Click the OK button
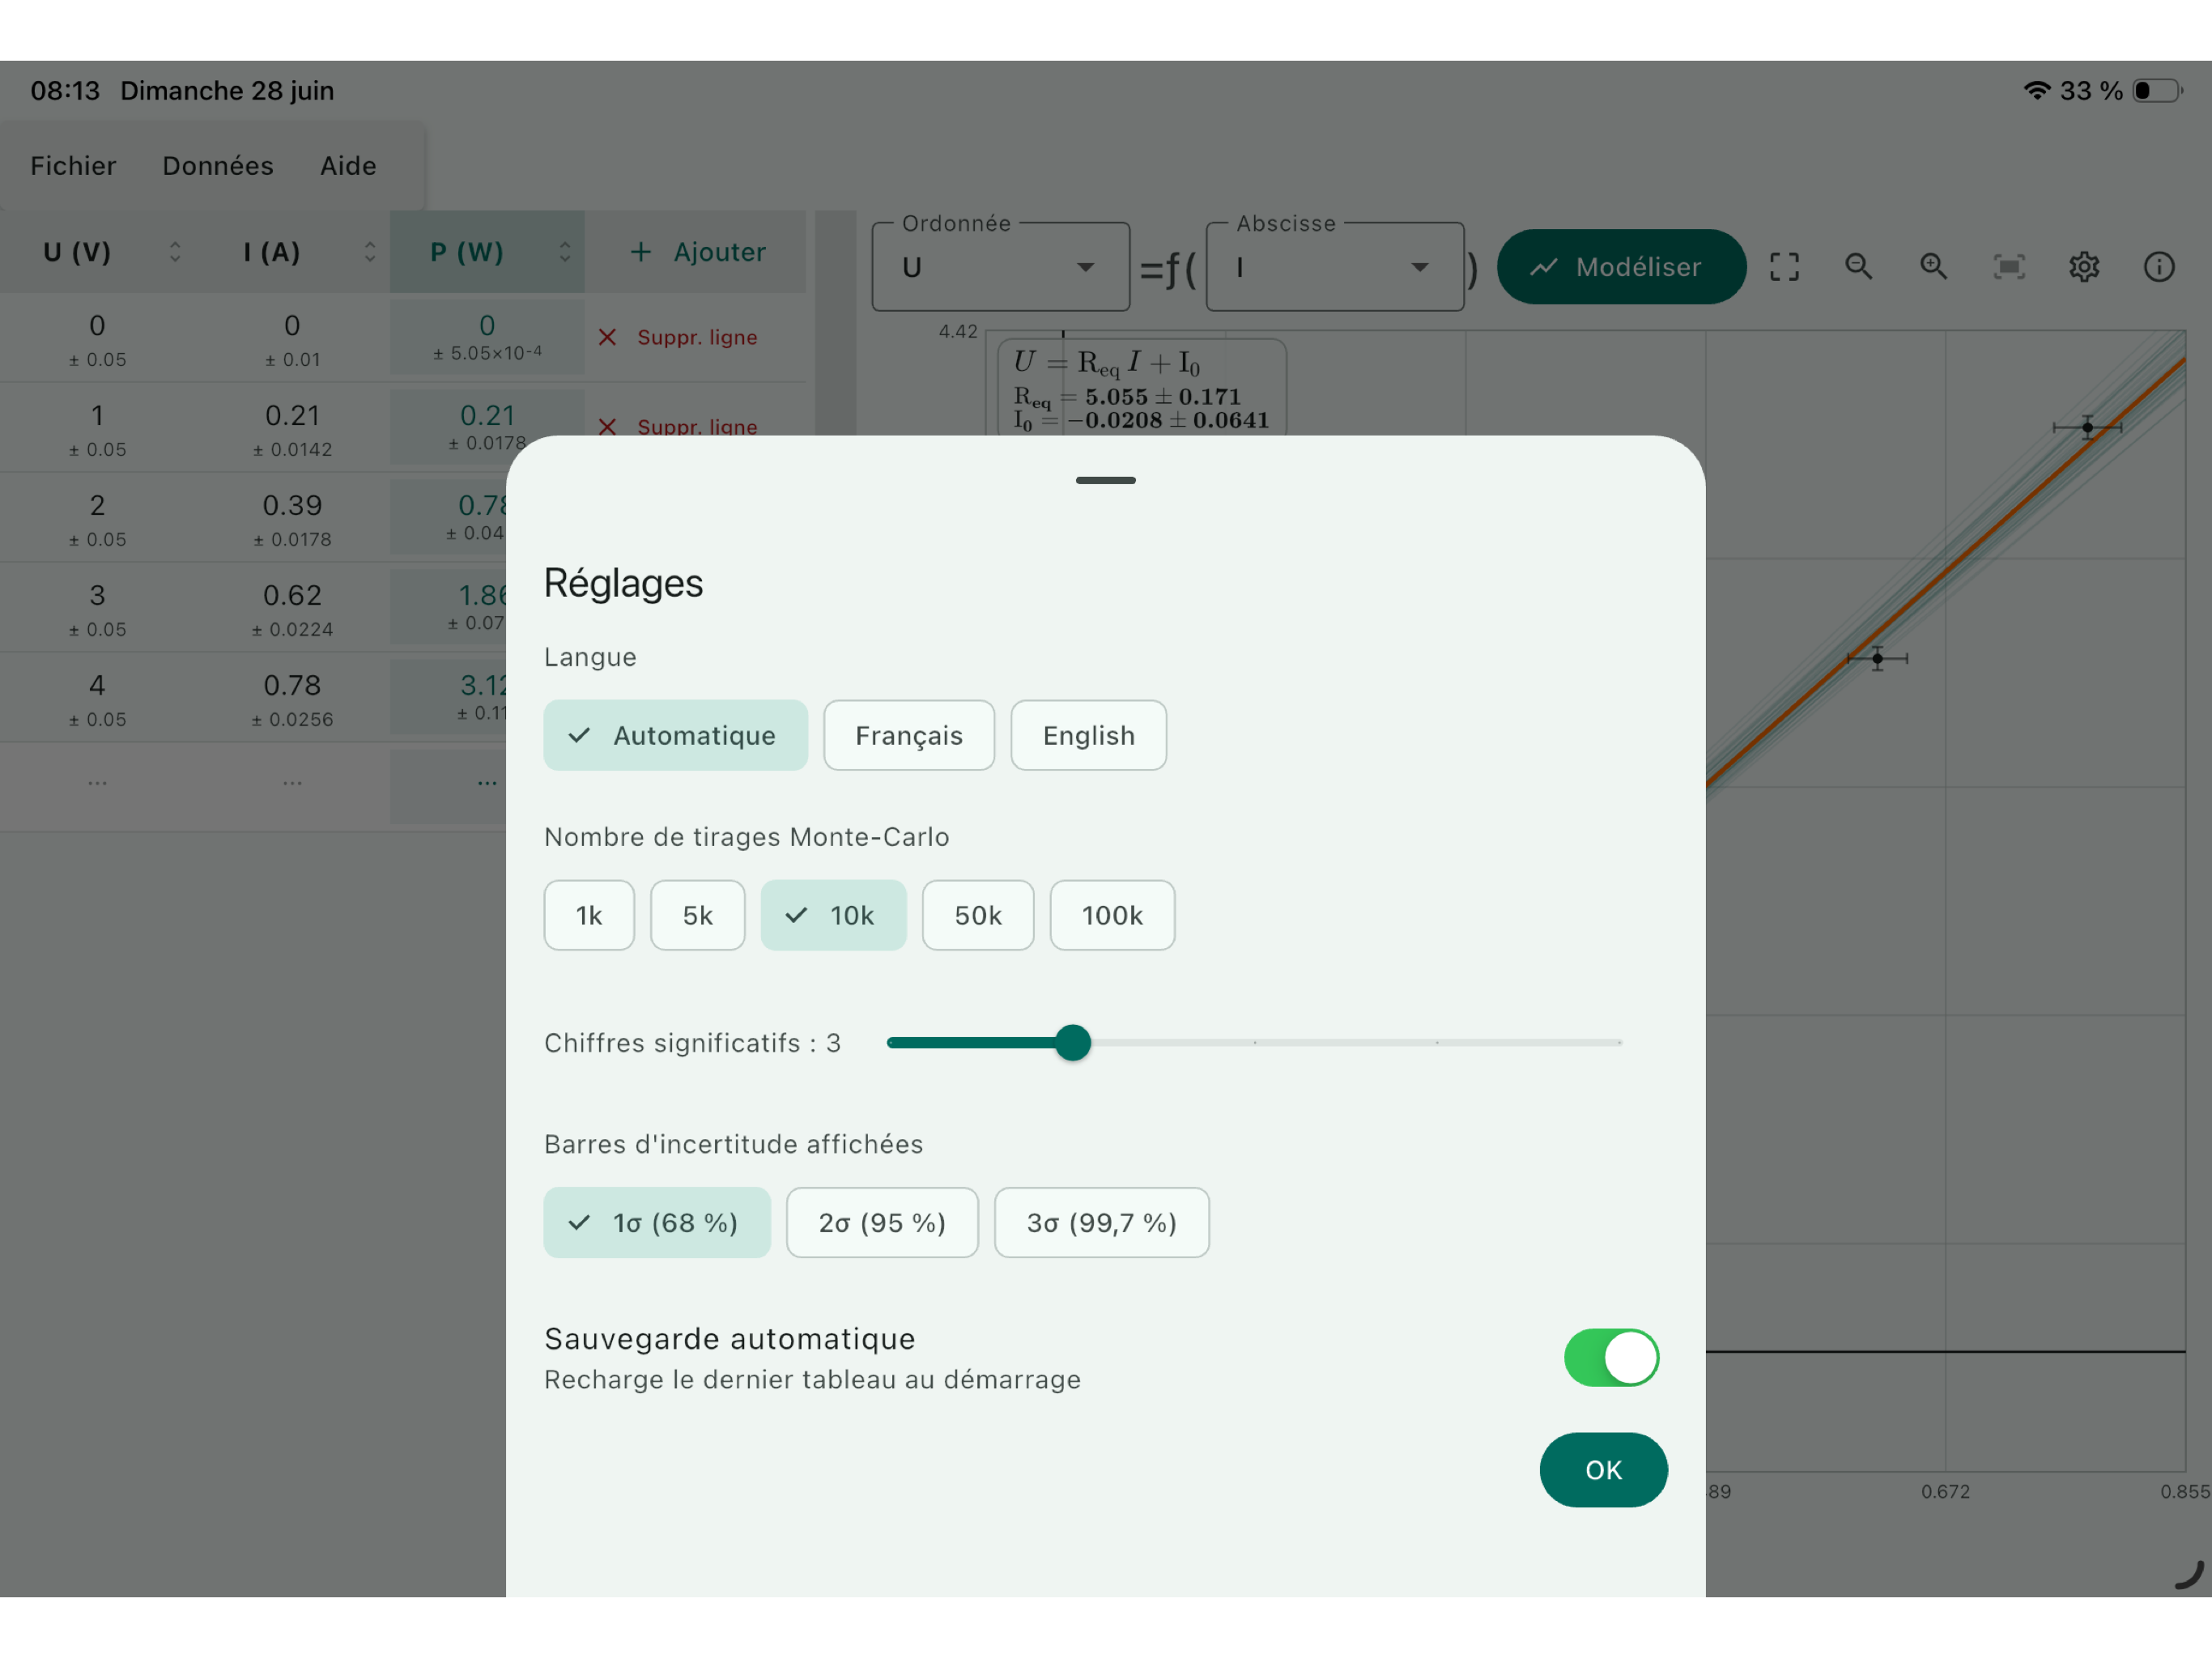The image size is (2212, 1658). (1603, 1469)
